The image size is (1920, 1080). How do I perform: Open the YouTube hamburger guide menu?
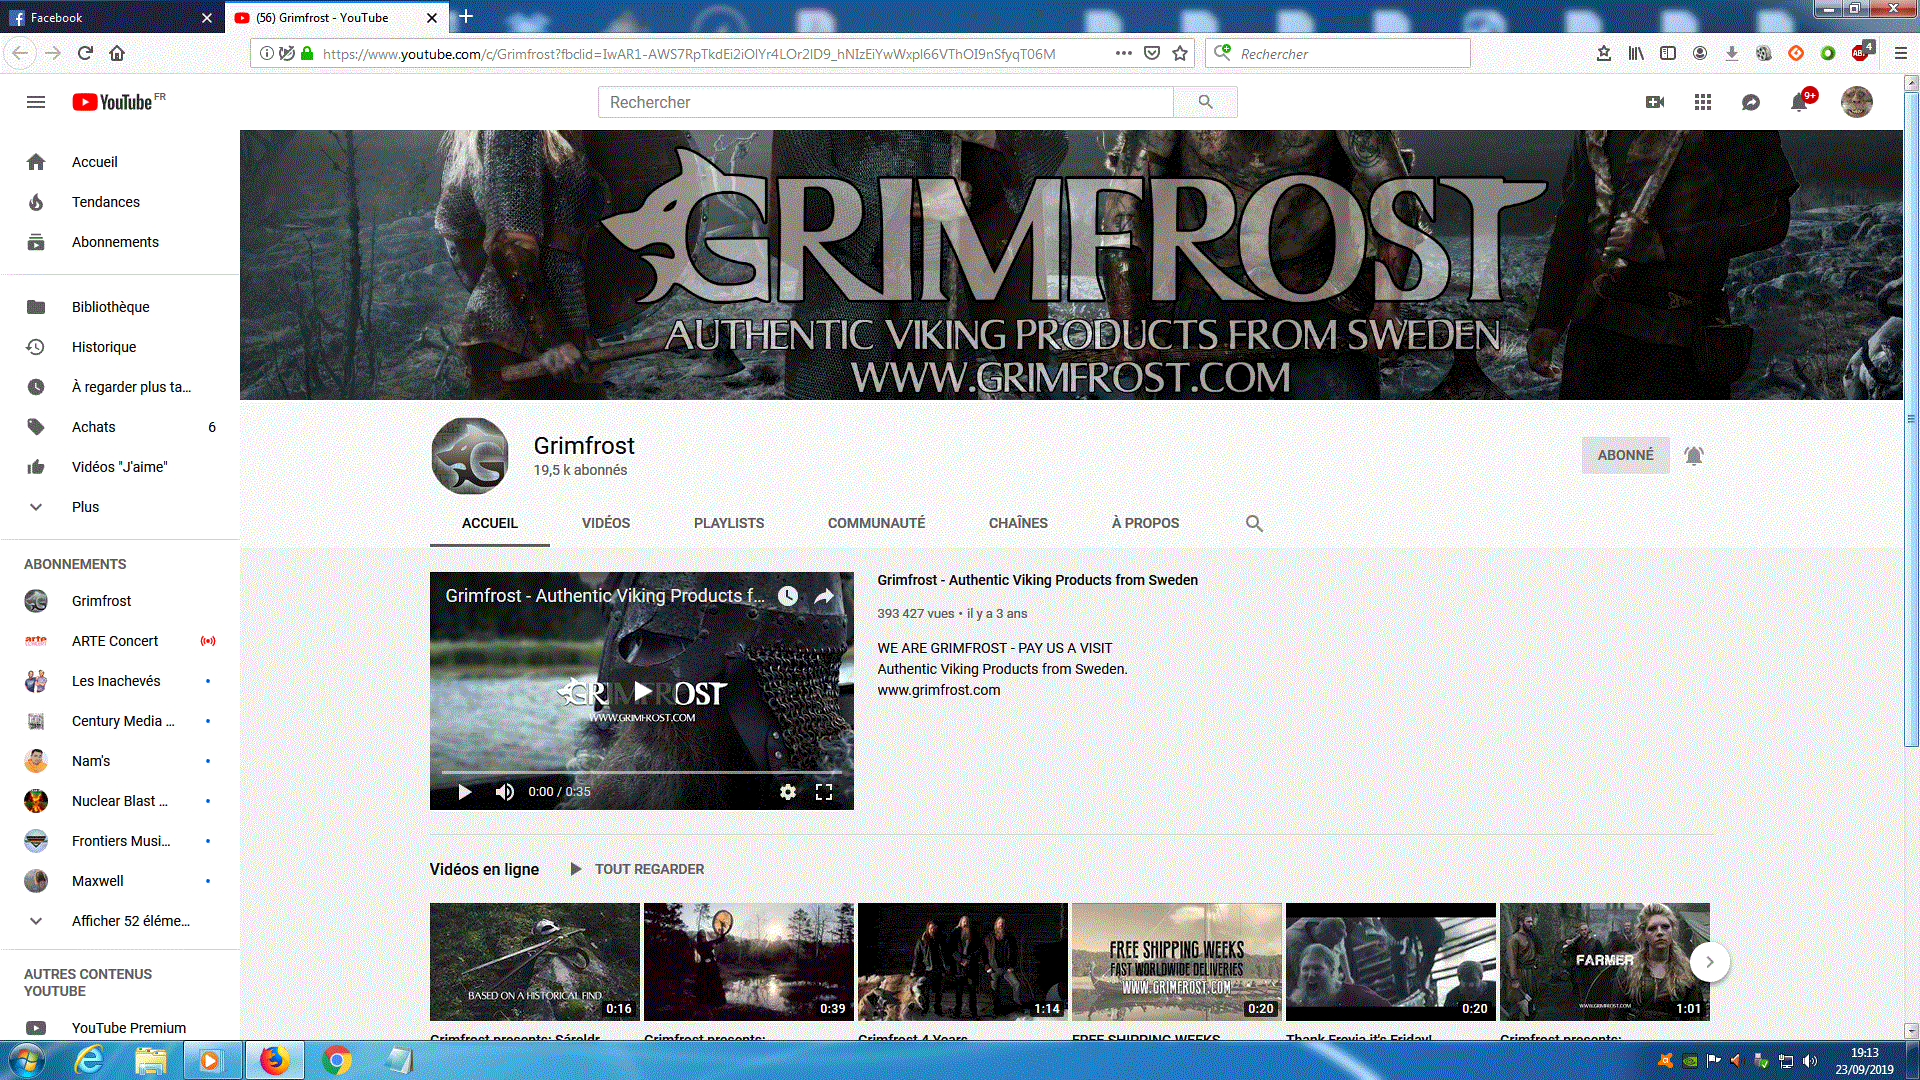pyautogui.click(x=36, y=102)
